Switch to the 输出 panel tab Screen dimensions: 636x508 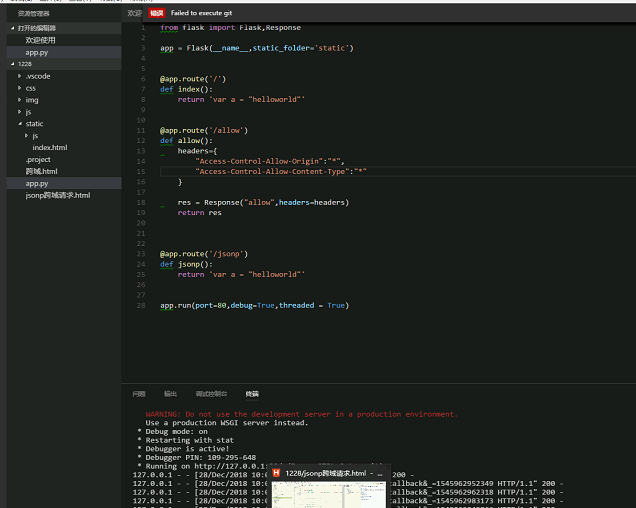[170, 394]
